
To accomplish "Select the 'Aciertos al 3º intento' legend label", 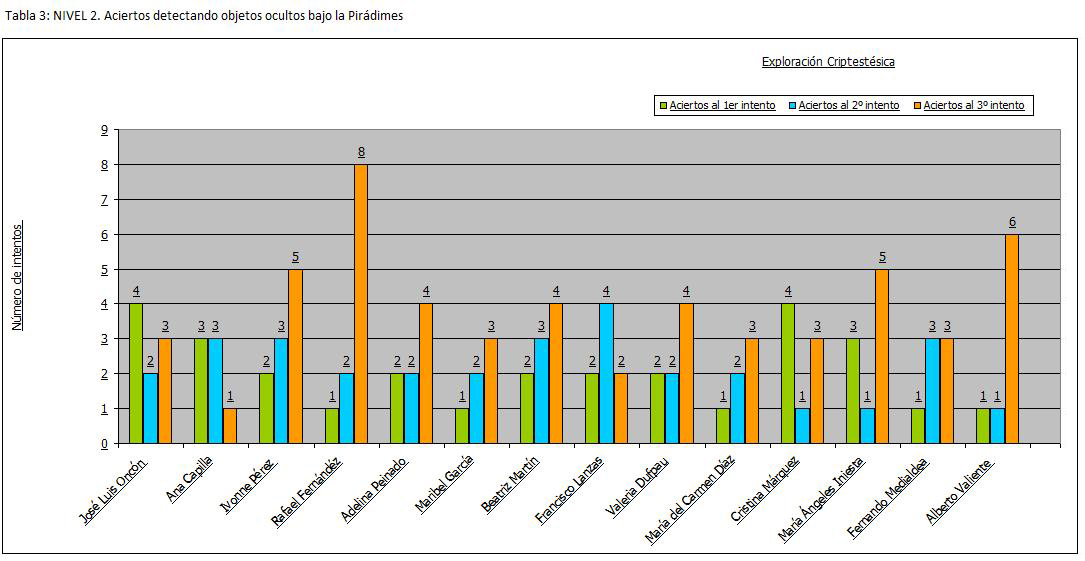I will pyautogui.click(x=974, y=105).
